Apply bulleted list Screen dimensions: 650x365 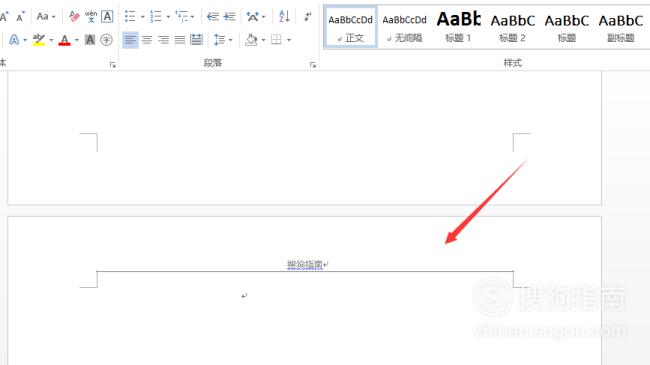tap(130, 17)
